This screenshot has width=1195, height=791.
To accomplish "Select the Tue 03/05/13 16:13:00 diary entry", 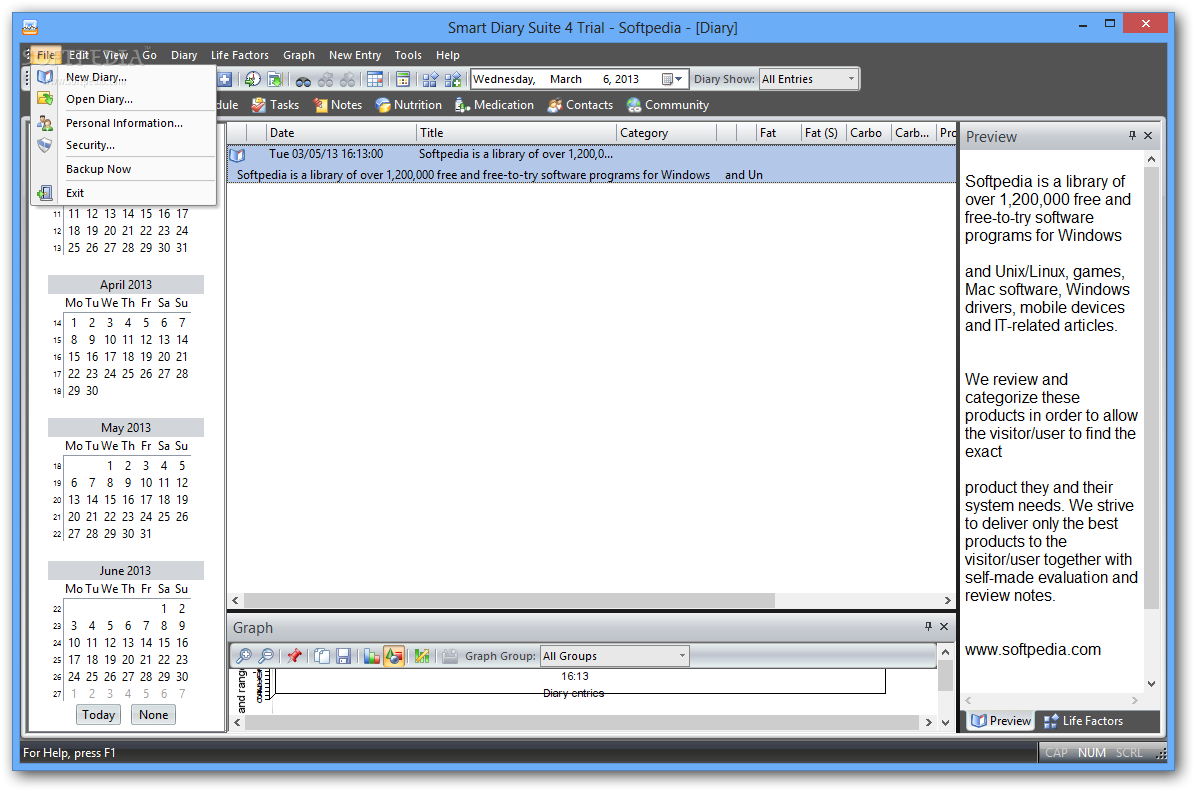I will (x=591, y=164).
